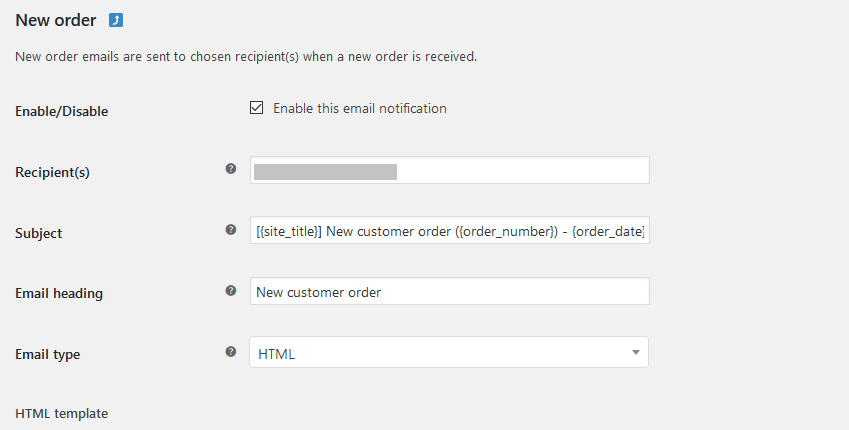
Task: Click the New order page heading
Action: [56, 21]
